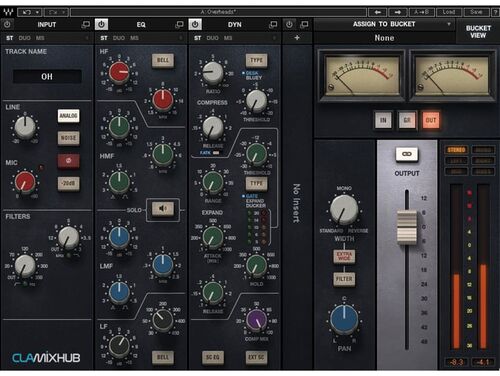Click the red HF gain knob
The width and height of the screenshot is (500, 376).
click(x=119, y=72)
